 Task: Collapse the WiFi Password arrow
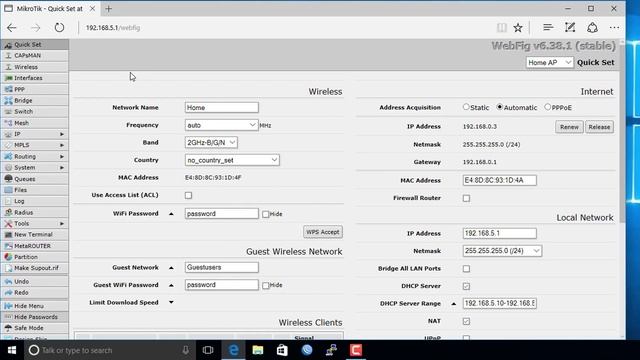click(171, 214)
